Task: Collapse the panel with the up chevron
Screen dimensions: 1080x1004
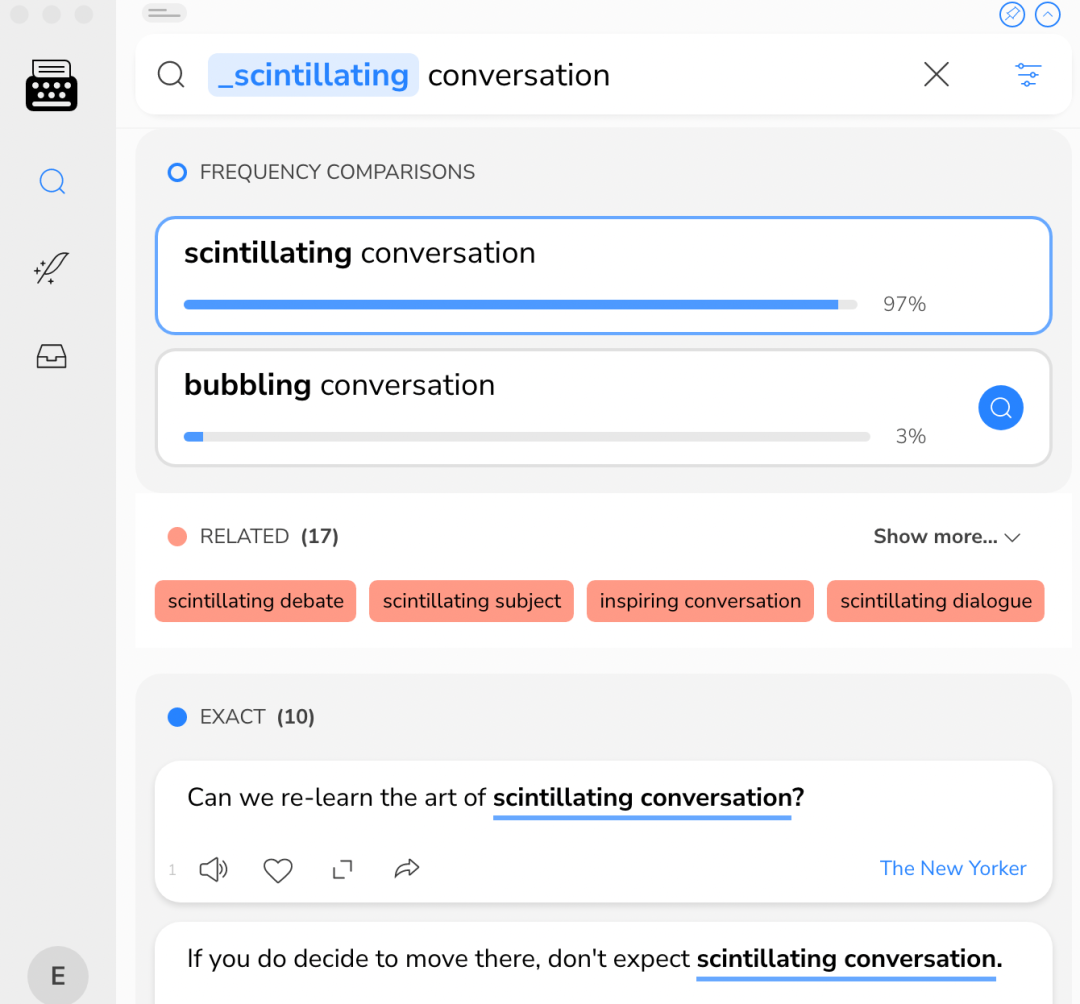Action: point(1047,15)
